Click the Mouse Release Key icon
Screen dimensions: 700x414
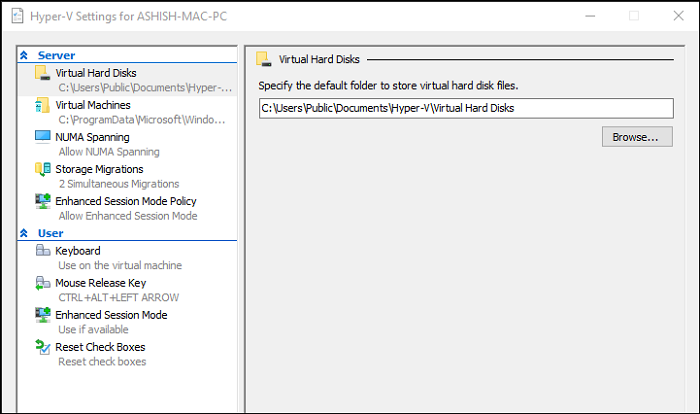pyautogui.click(x=43, y=283)
